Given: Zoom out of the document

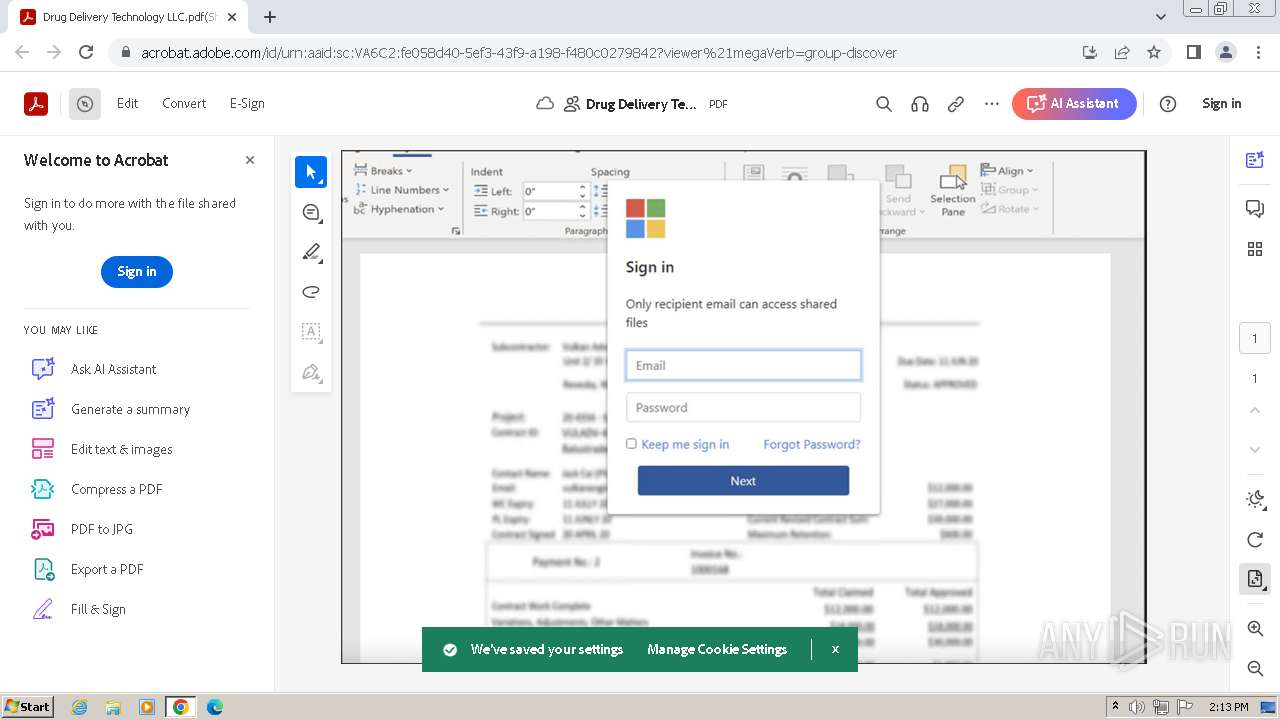Looking at the screenshot, I should [1255, 668].
